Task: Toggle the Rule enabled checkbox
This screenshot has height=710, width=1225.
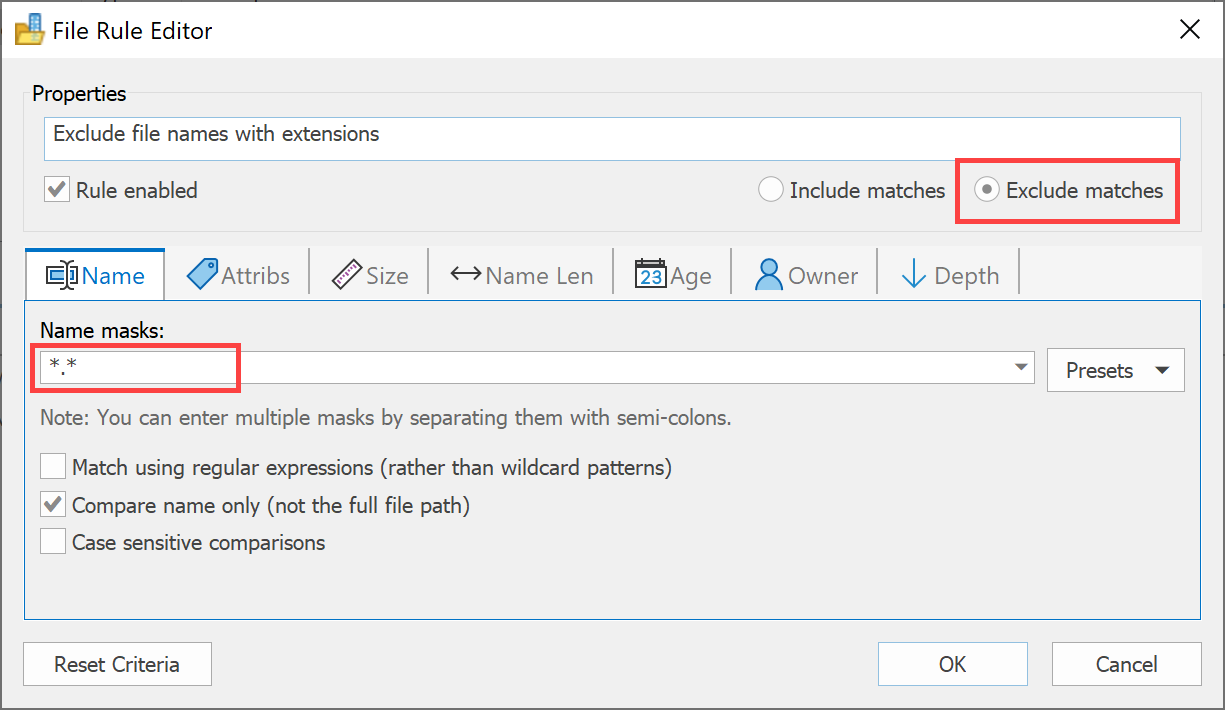Action: point(56,190)
